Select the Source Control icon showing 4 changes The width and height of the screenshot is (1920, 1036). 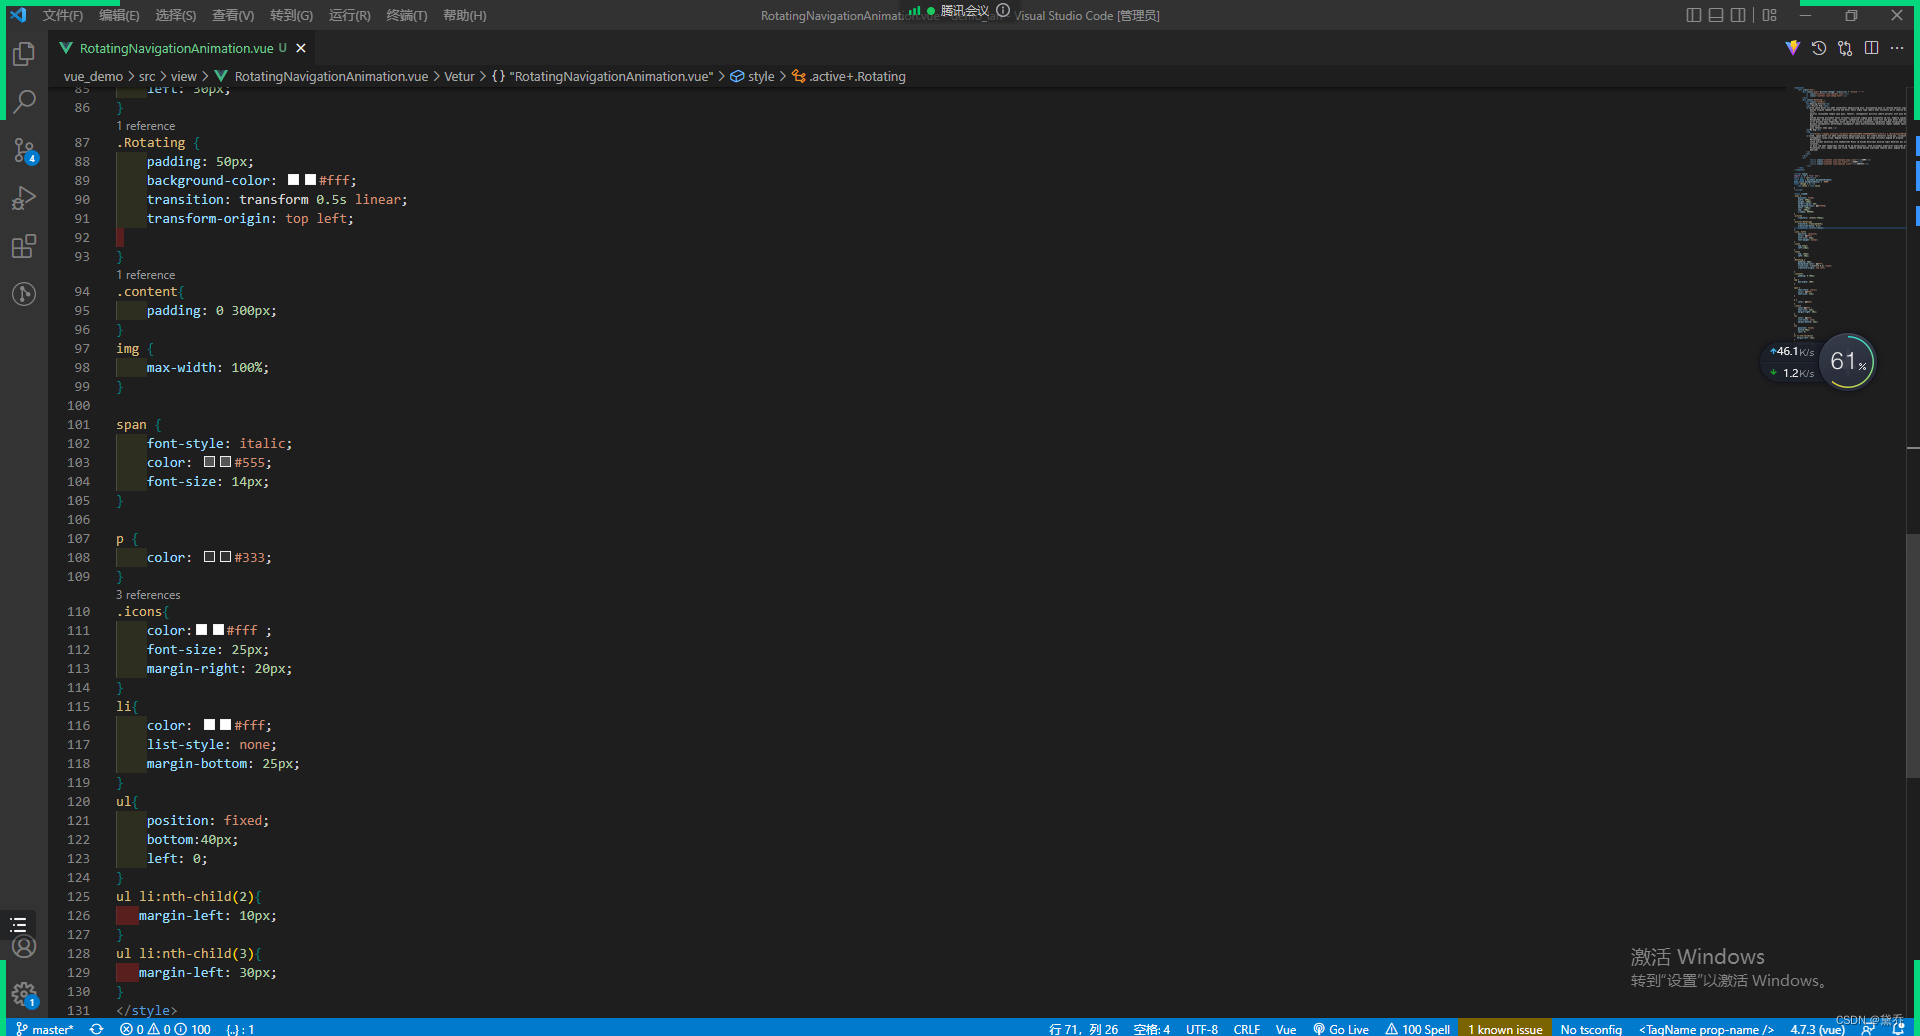24,150
